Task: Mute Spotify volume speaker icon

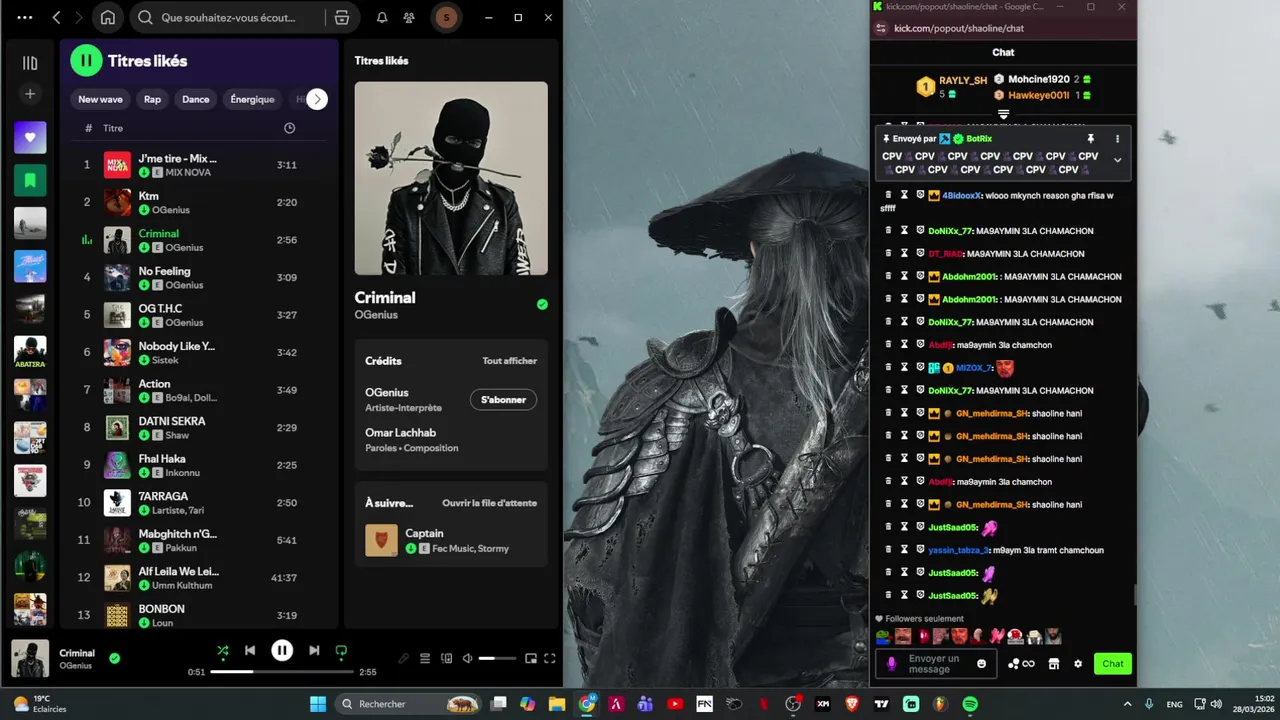Action: pos(467,659)
